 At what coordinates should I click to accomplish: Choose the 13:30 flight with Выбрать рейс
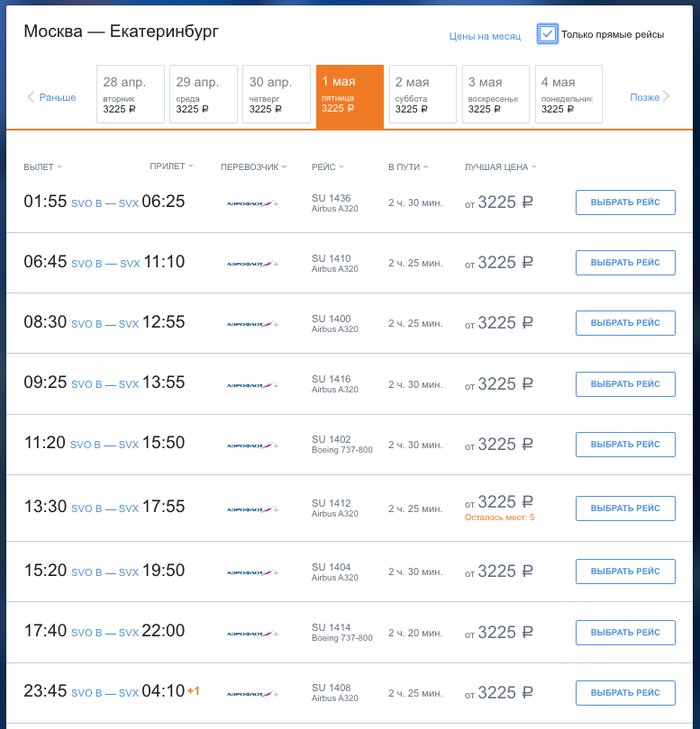pos(625,508)
